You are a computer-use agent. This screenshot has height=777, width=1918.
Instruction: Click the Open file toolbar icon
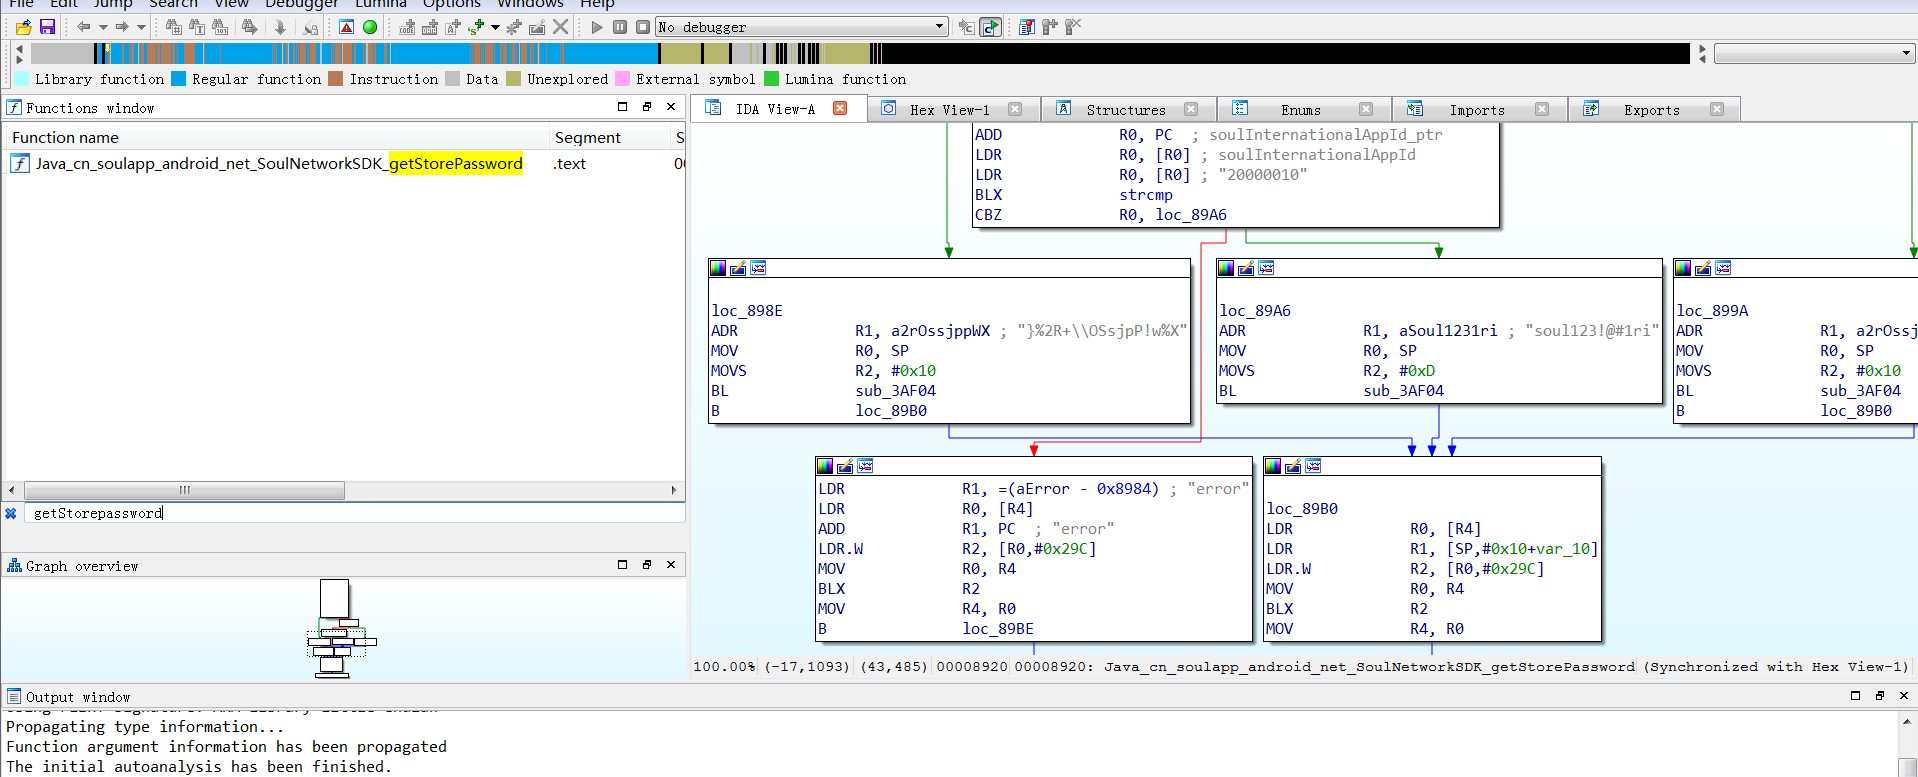click(x=23, y=27)
